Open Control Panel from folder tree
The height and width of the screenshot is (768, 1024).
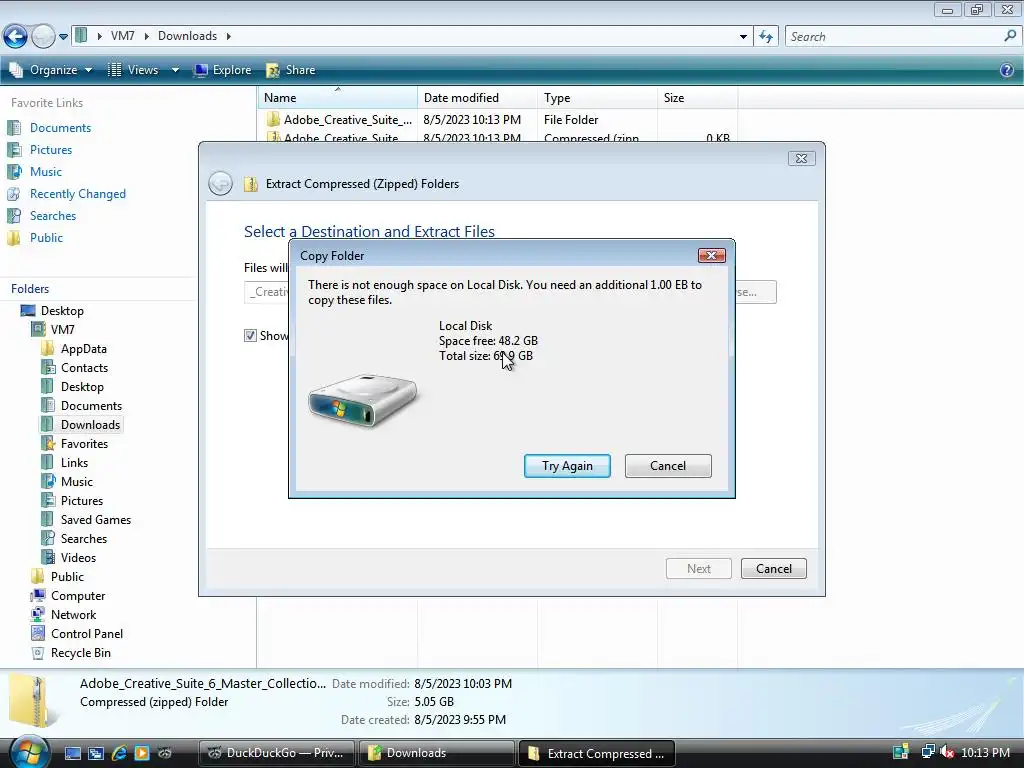[86, 633]
